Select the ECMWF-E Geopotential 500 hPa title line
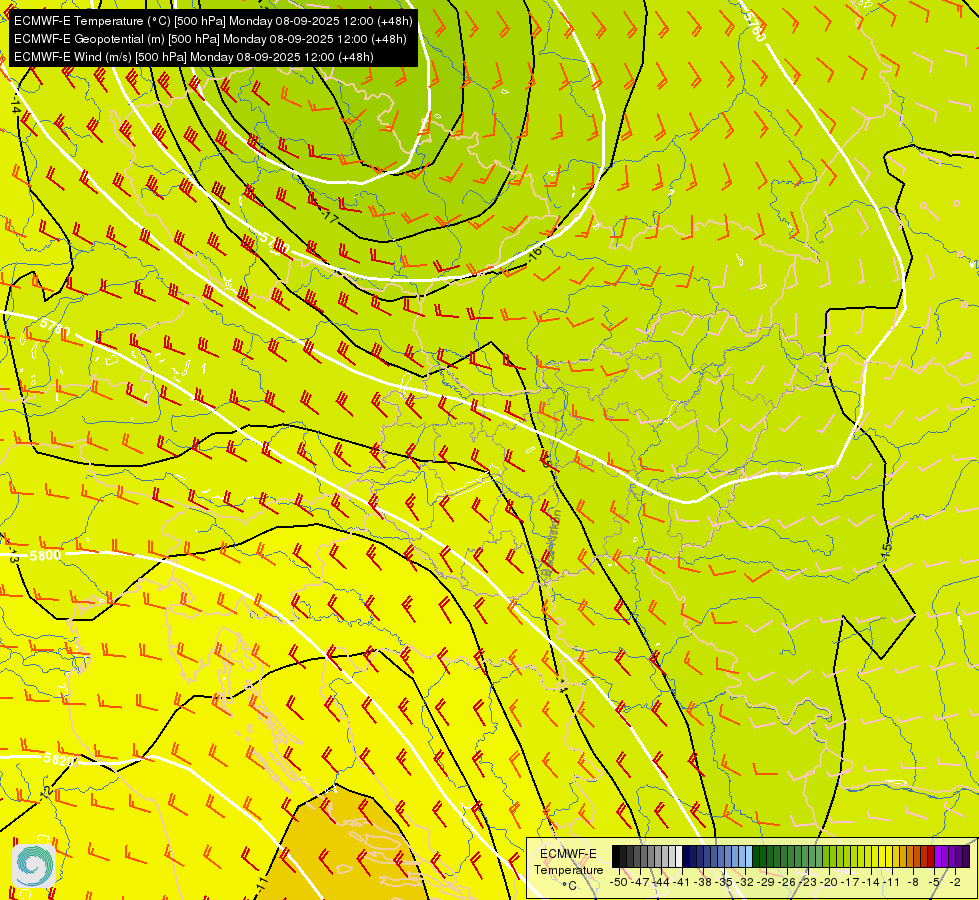979x900 pixels. click(x=210, y=39)
